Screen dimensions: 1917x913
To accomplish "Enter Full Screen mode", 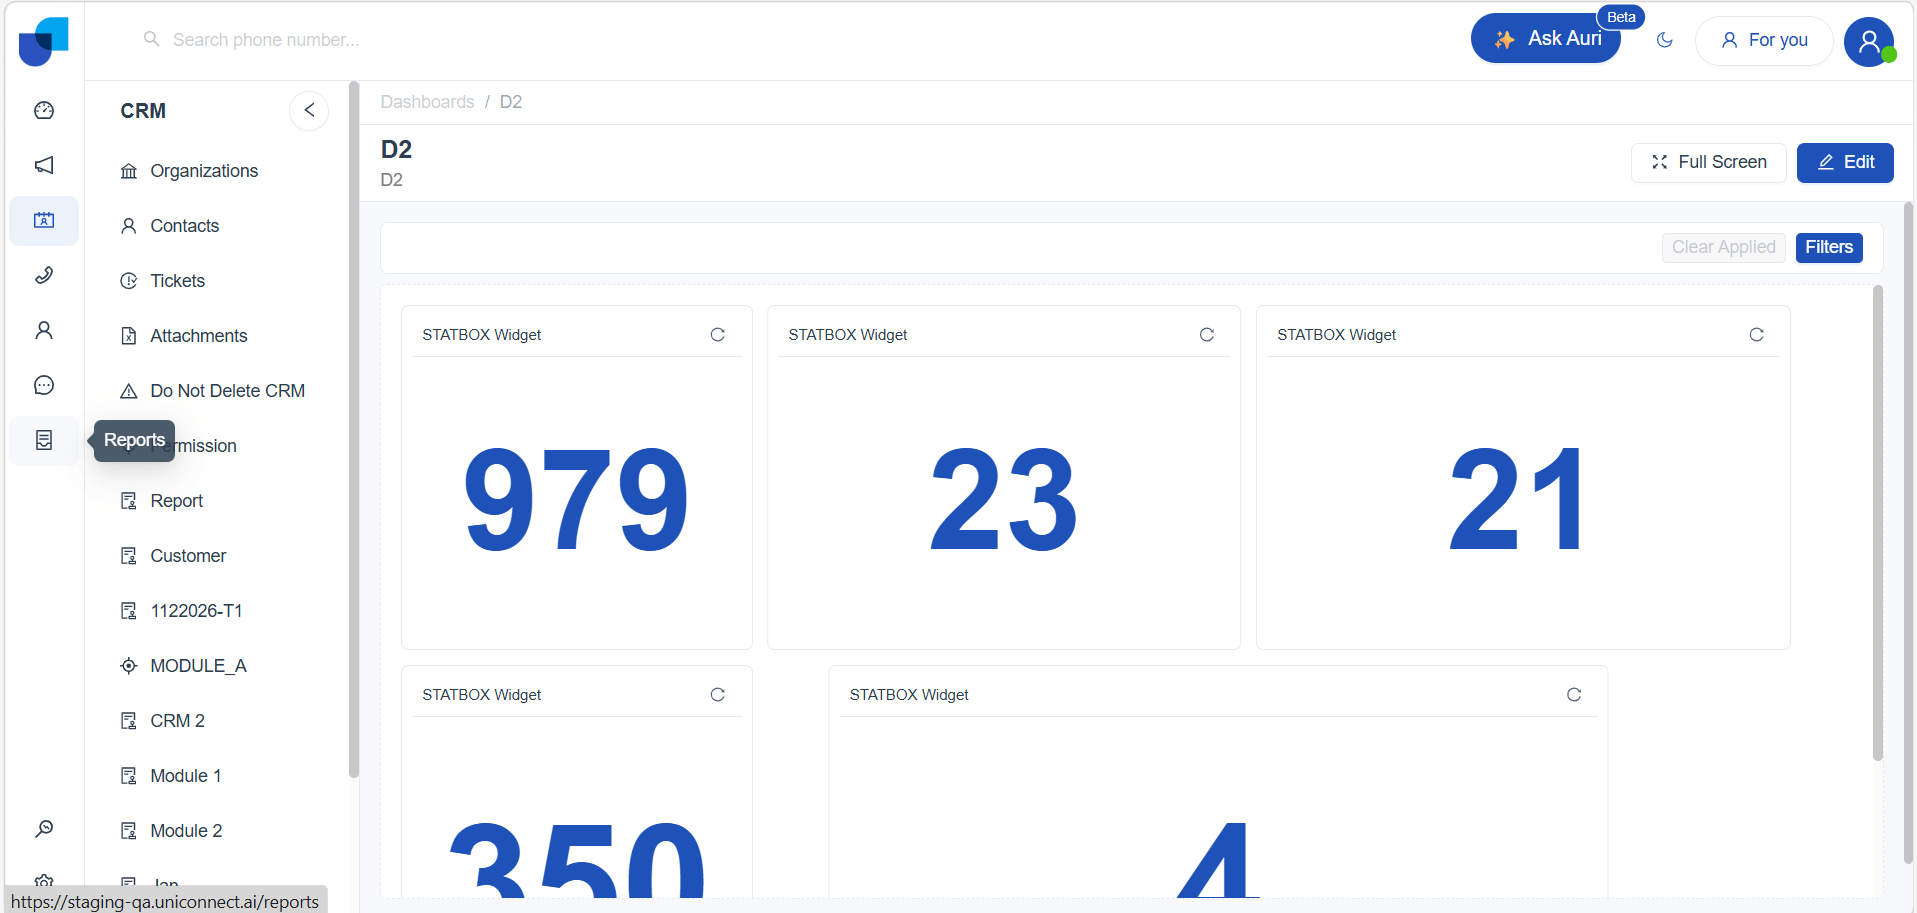I will tap(1708, 162).
